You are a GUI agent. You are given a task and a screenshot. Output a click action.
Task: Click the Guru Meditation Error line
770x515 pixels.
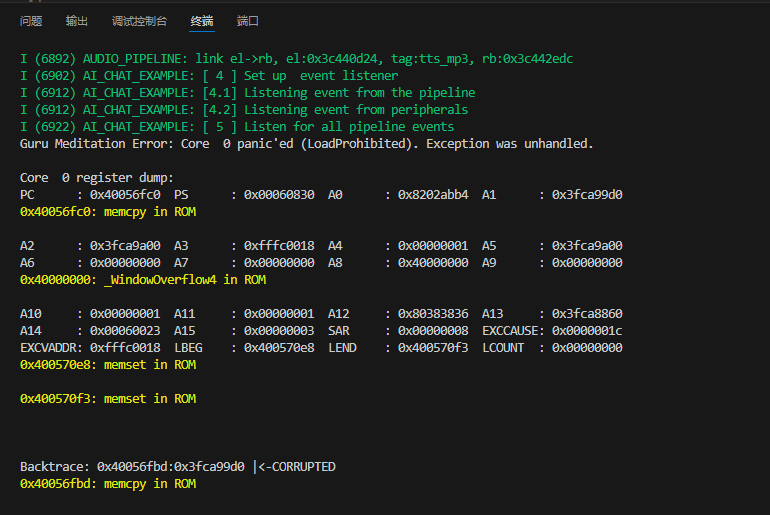click(306, 144)
